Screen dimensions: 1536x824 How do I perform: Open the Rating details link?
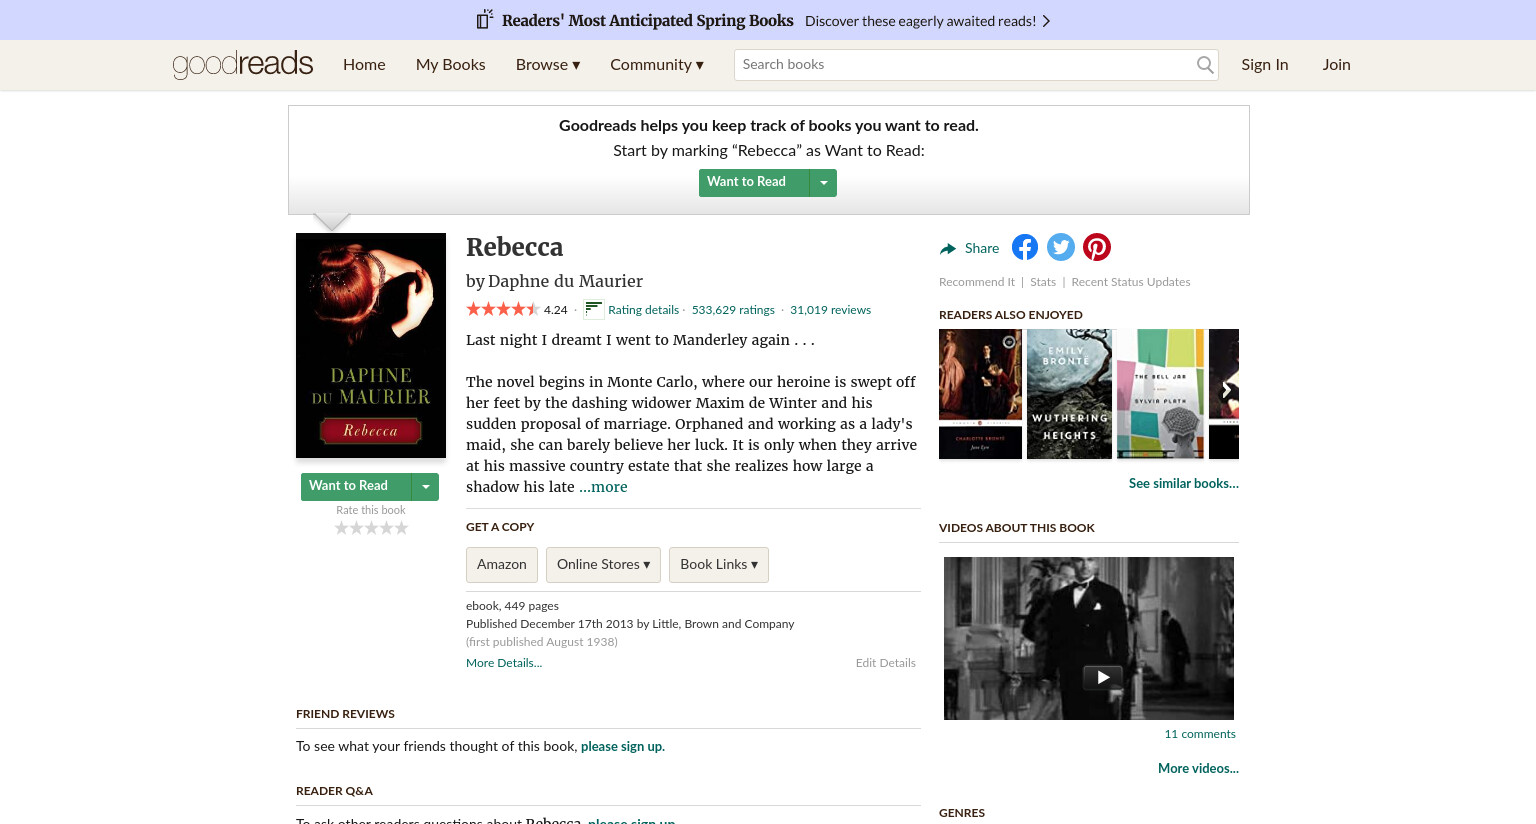[643, 310]
